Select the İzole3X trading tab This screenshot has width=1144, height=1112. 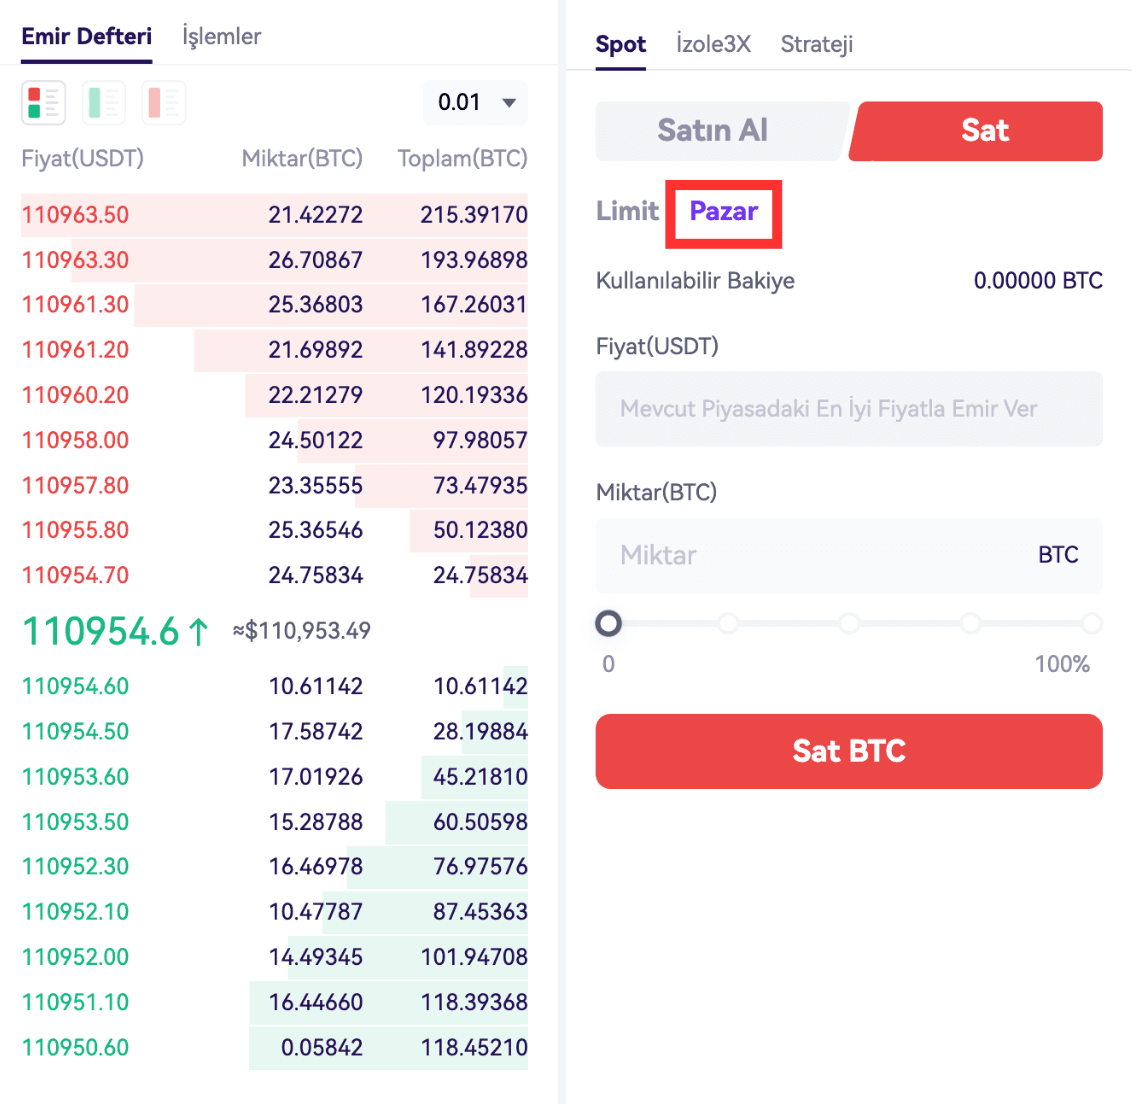(x=713, y=44)
